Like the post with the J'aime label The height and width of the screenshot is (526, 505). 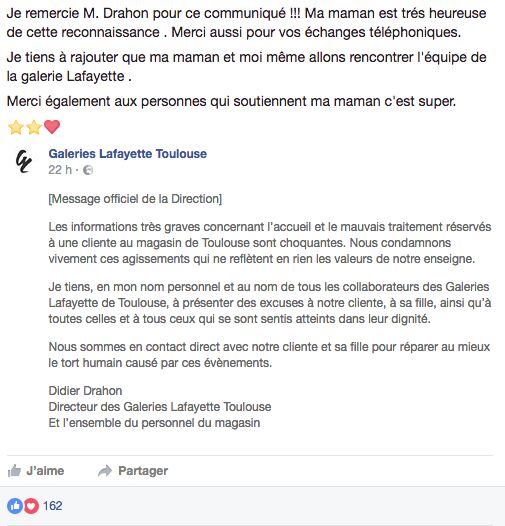(x=45, y=471)
